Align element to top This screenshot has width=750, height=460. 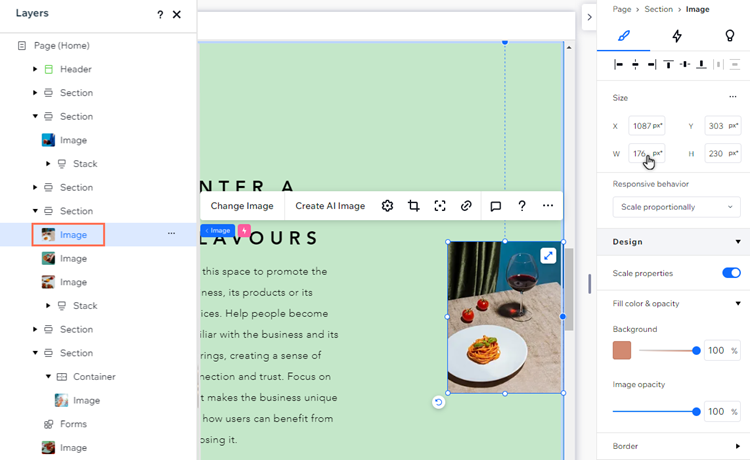pos(668,64)
